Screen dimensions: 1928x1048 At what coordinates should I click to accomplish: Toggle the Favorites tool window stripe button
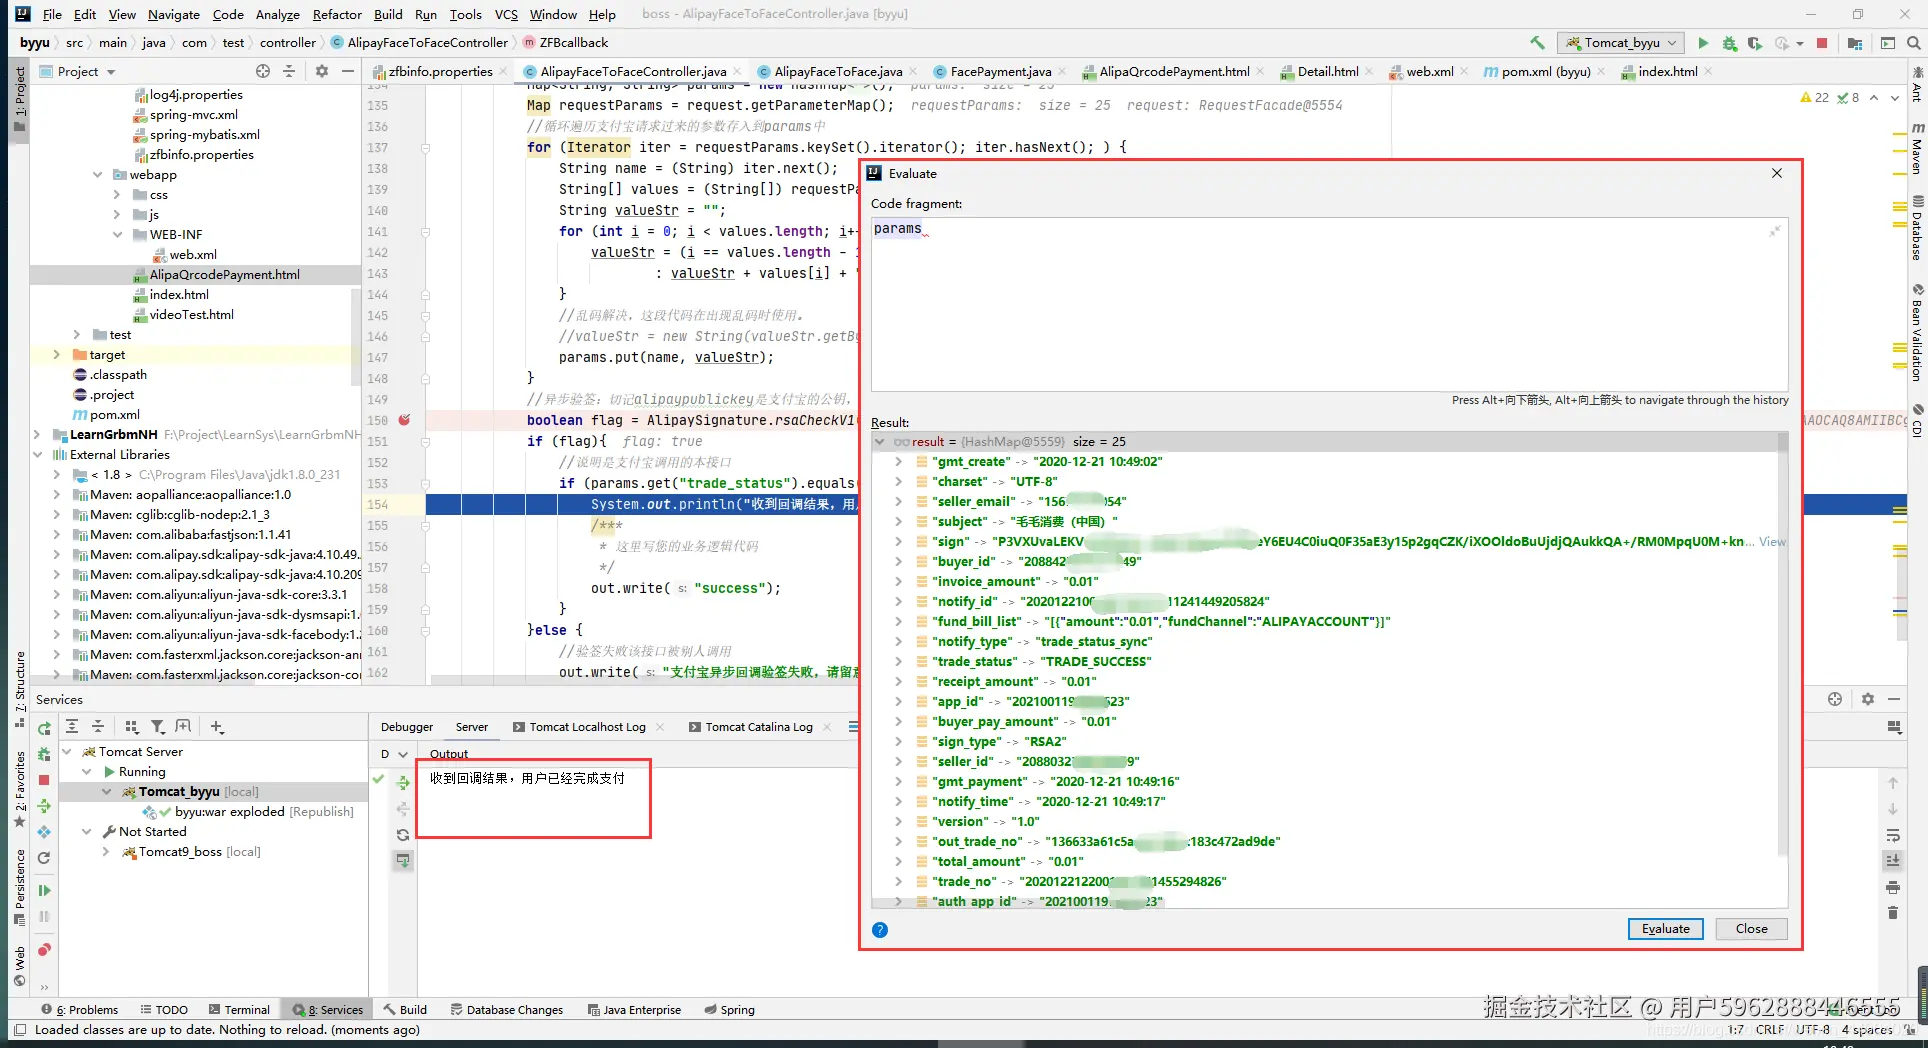tap(19, 790)
